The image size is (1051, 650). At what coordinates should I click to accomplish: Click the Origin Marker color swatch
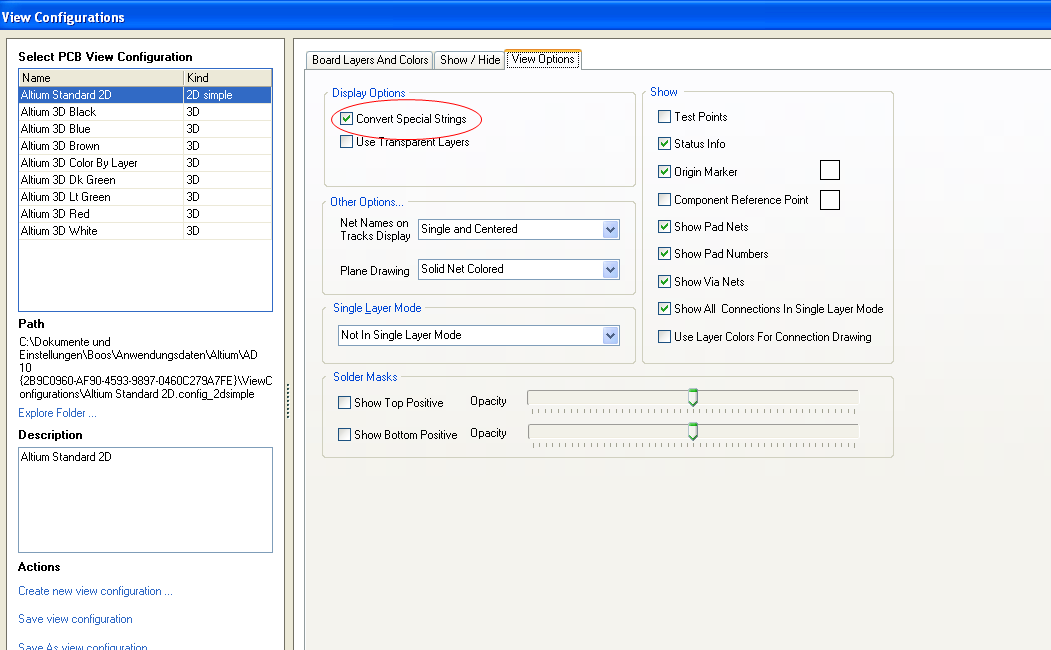pos(830,170)
